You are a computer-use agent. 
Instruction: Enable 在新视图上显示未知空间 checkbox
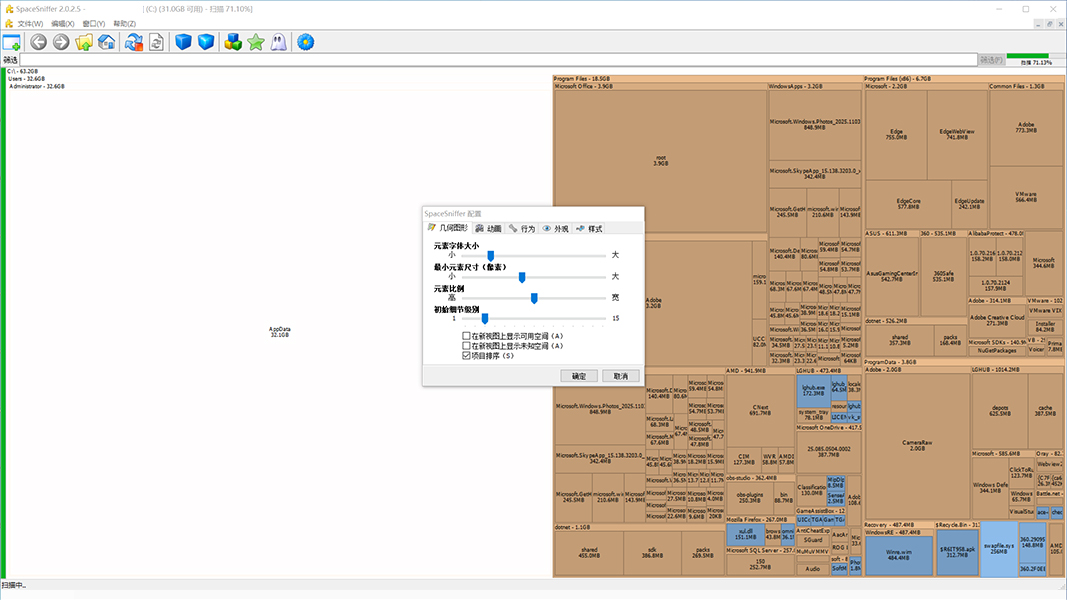point(466,345)
